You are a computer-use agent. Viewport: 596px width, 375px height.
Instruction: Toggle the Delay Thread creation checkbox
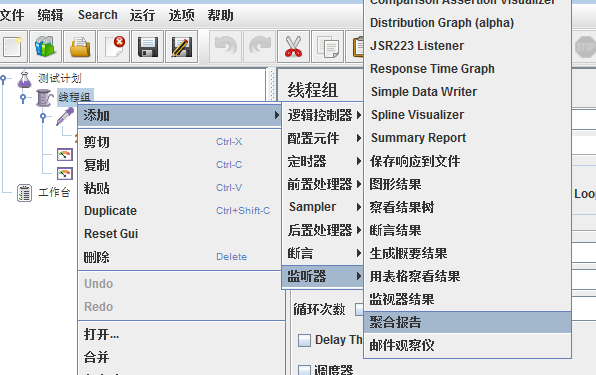(x=304, y=340)
